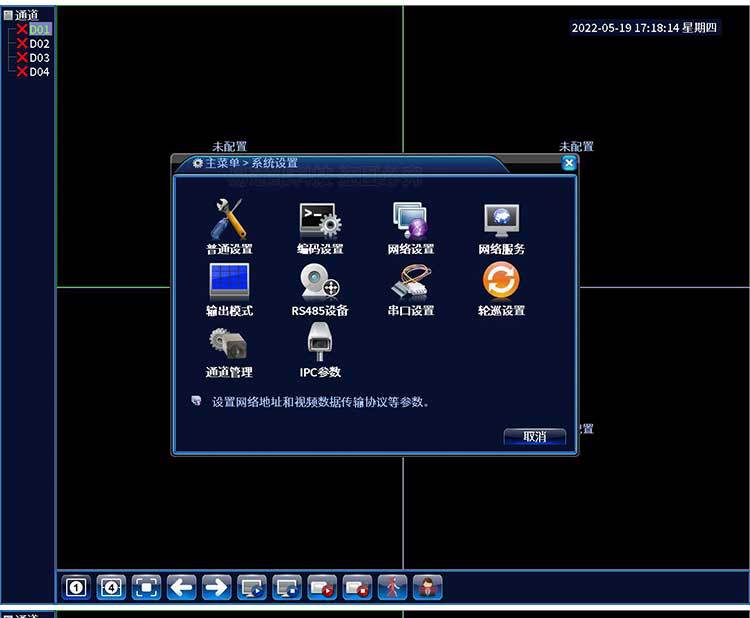Open IPC参数 camera parameters icon
750x618 pixels.
320,351
